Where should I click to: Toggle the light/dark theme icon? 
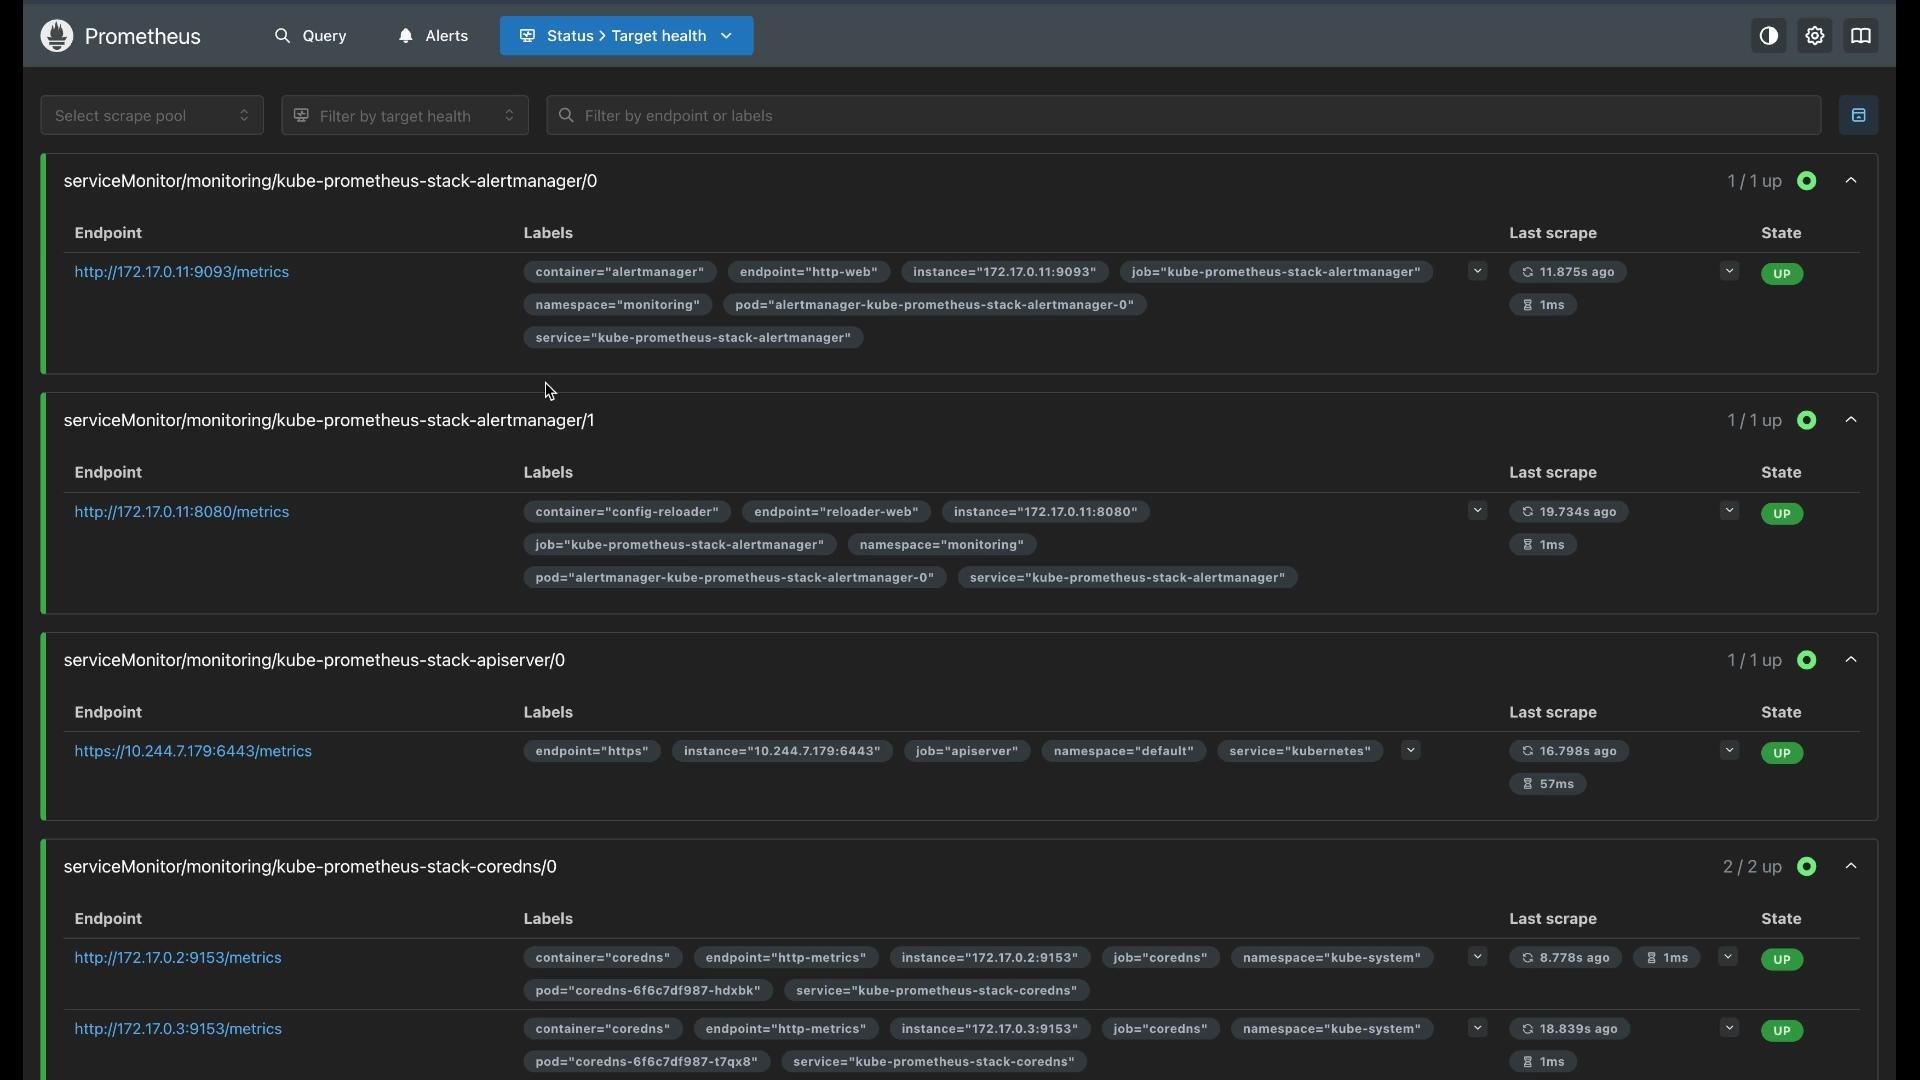(1769, 36)
